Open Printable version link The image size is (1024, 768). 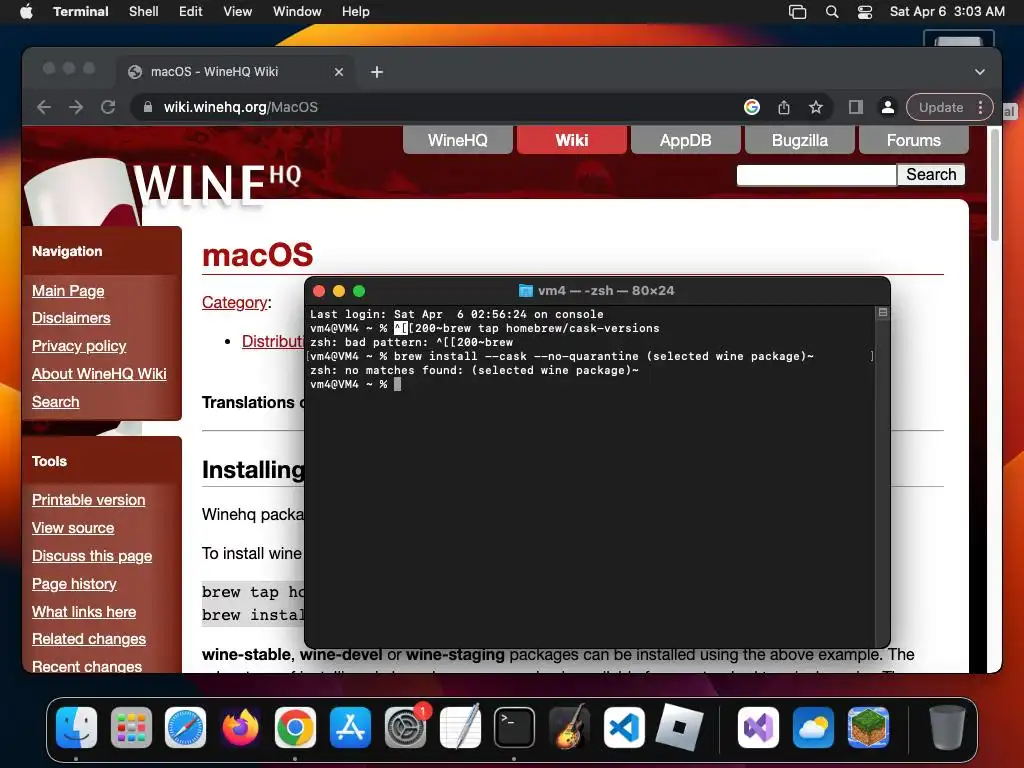pyautogui.click(x=89, y=500)
